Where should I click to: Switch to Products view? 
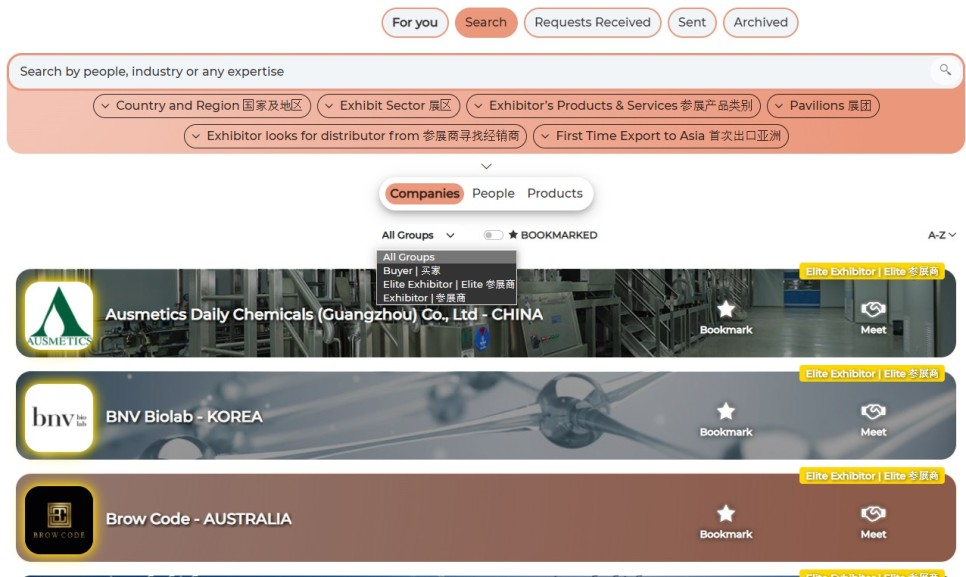click(554, 193)
